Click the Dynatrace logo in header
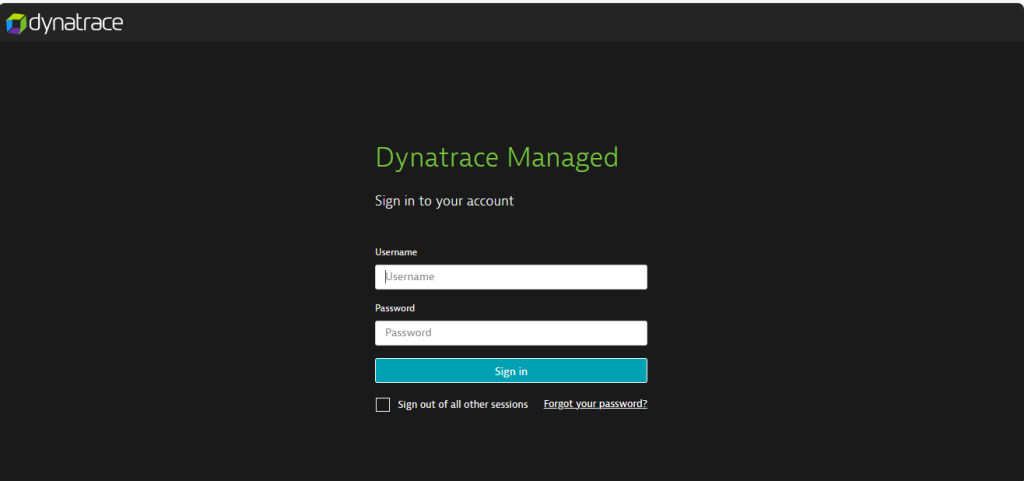 point(64,23)
